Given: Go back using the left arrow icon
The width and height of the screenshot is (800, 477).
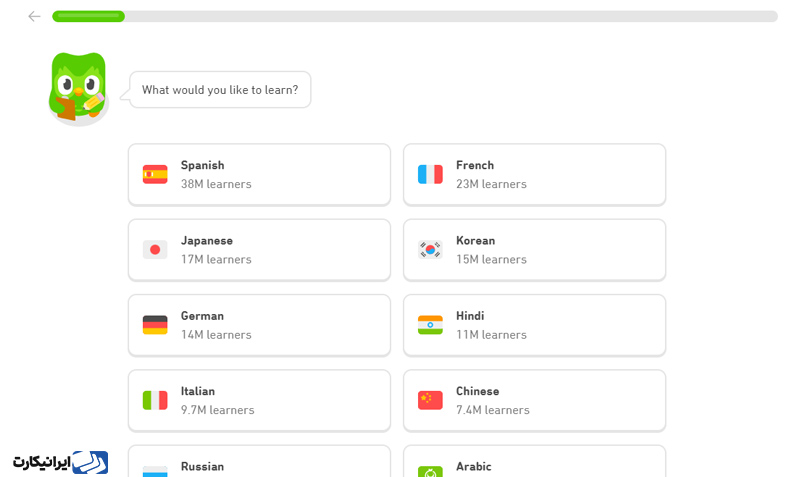Looking at the screenshot, I should coord(34,16).
